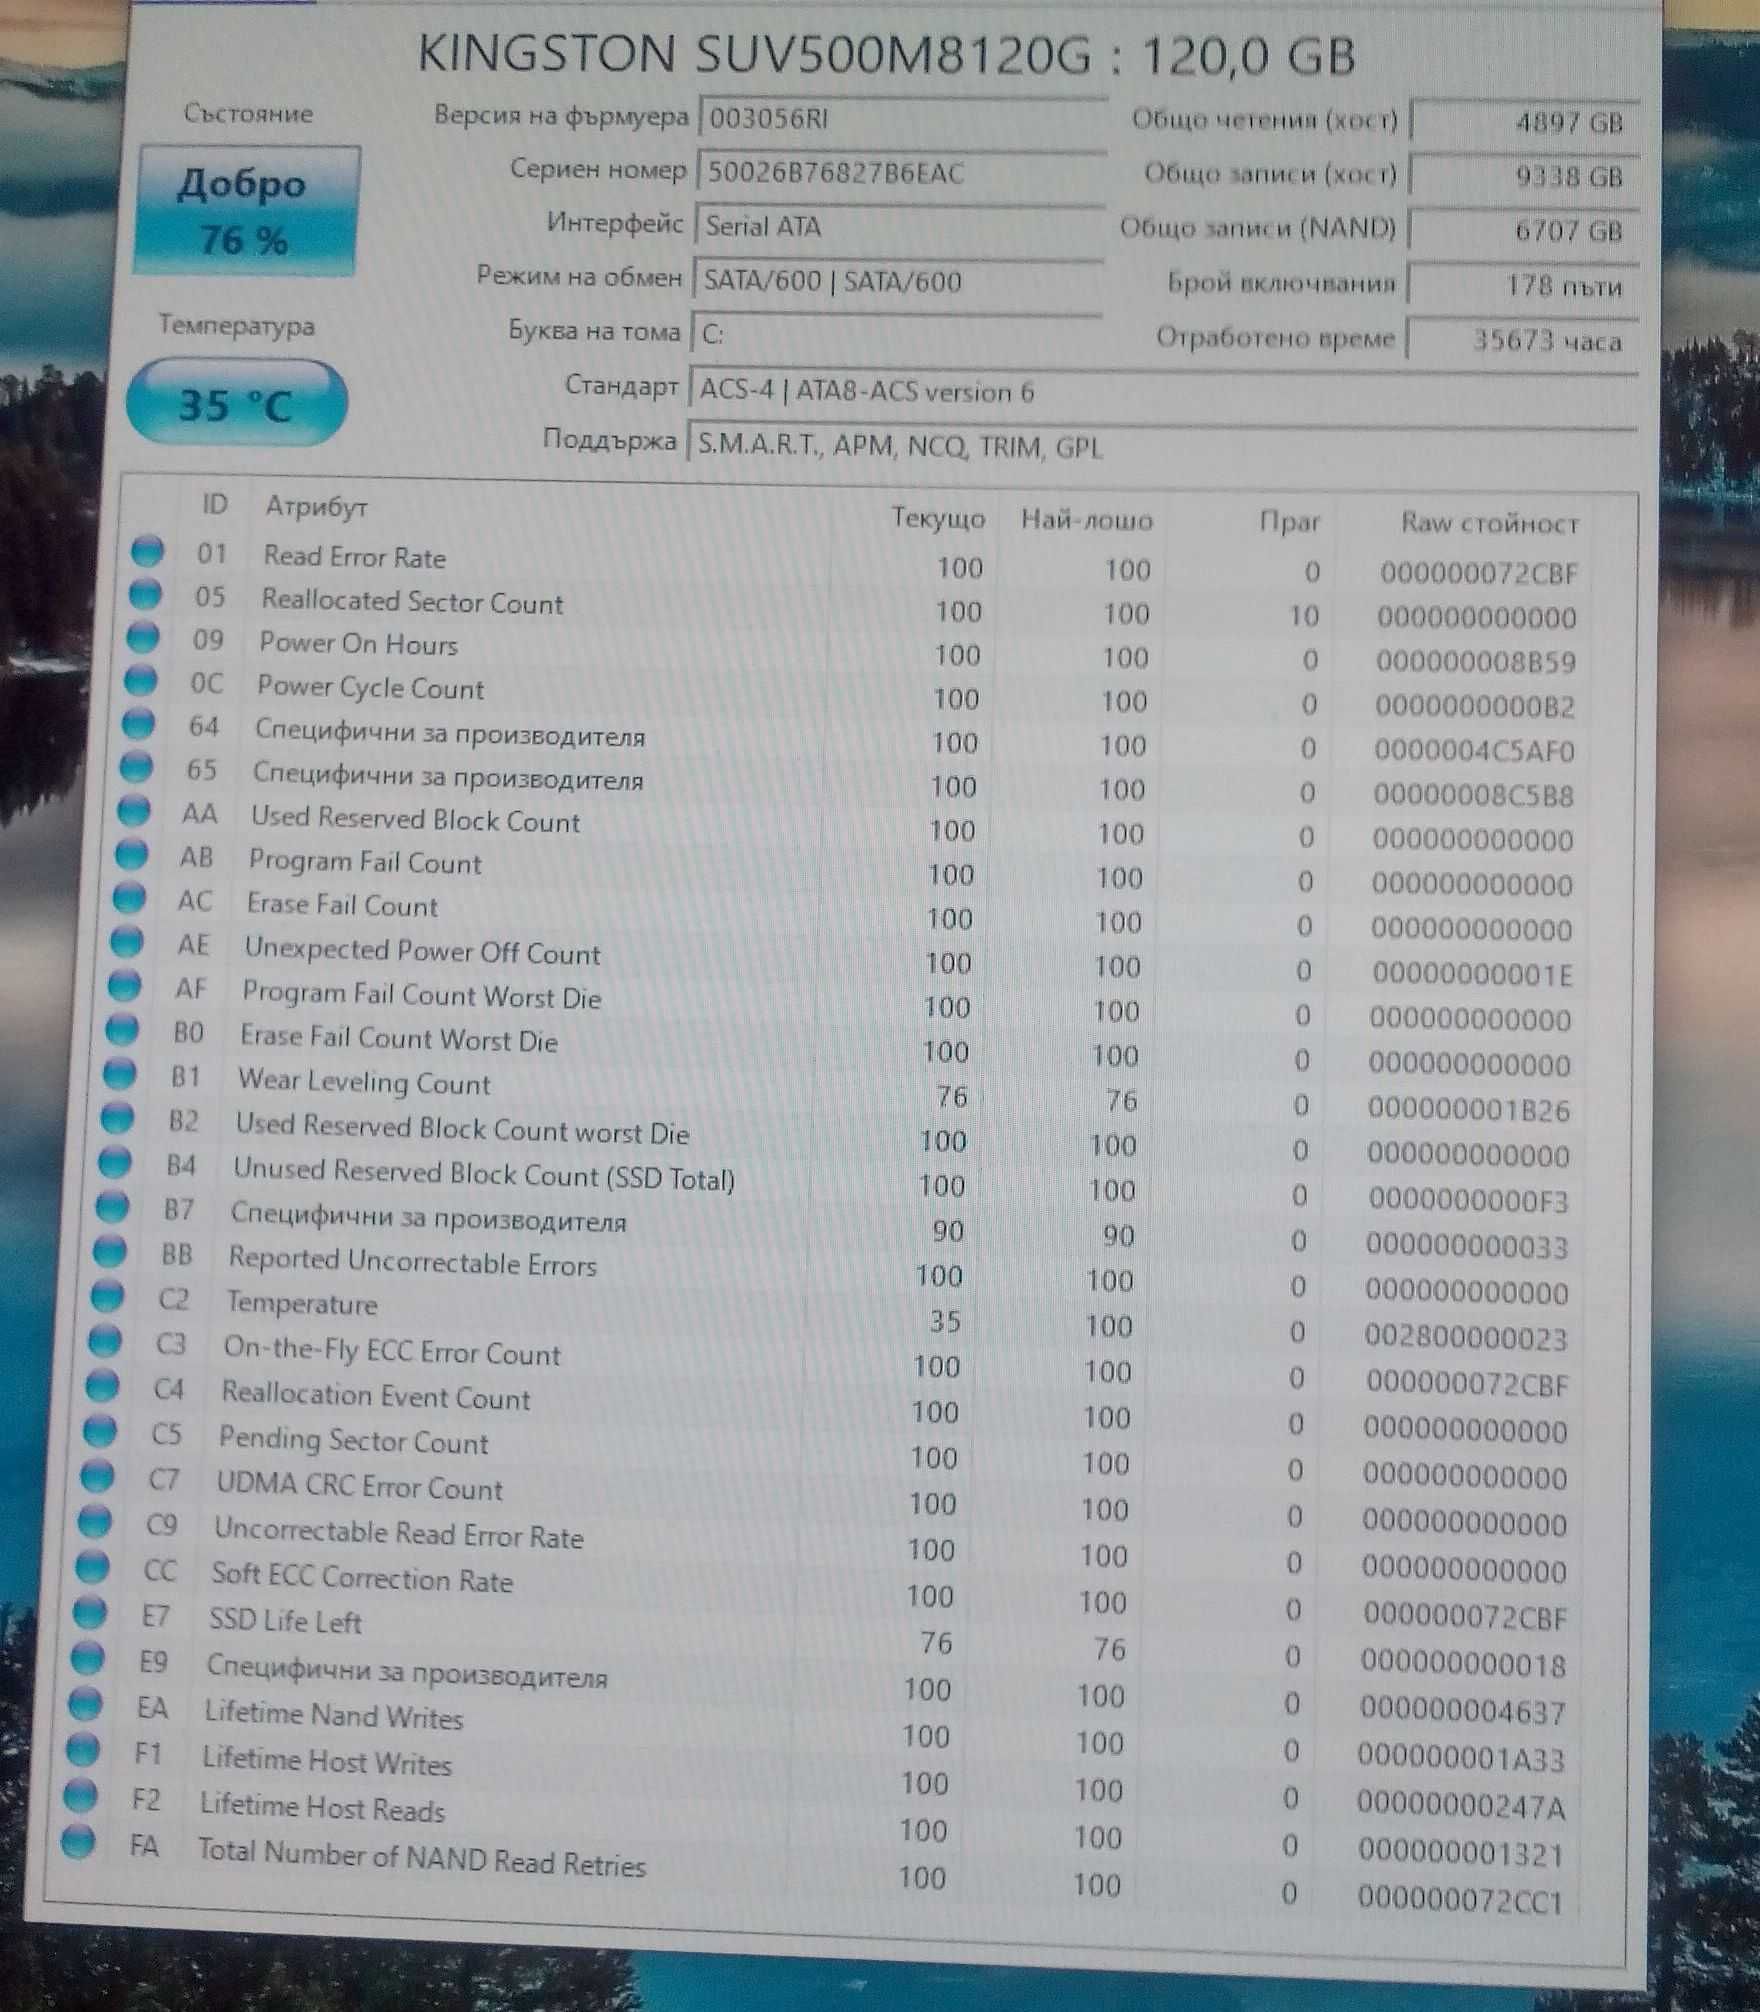This screenshot has width=1760, height=2012.
Task: Click the Добро 76 % health status button
Action: click(x=246, y=210)
